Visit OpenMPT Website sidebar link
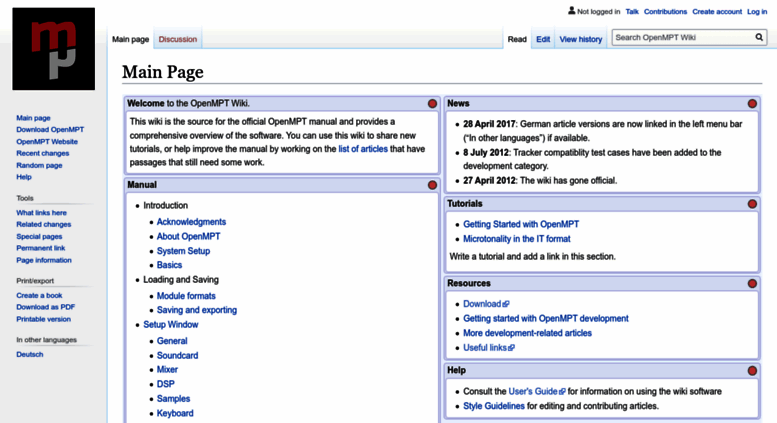 pos(47,142)
